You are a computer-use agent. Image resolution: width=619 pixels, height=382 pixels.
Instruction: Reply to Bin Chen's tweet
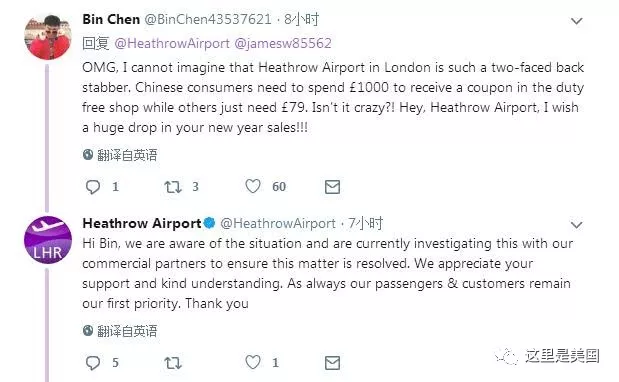click(93, 187)
